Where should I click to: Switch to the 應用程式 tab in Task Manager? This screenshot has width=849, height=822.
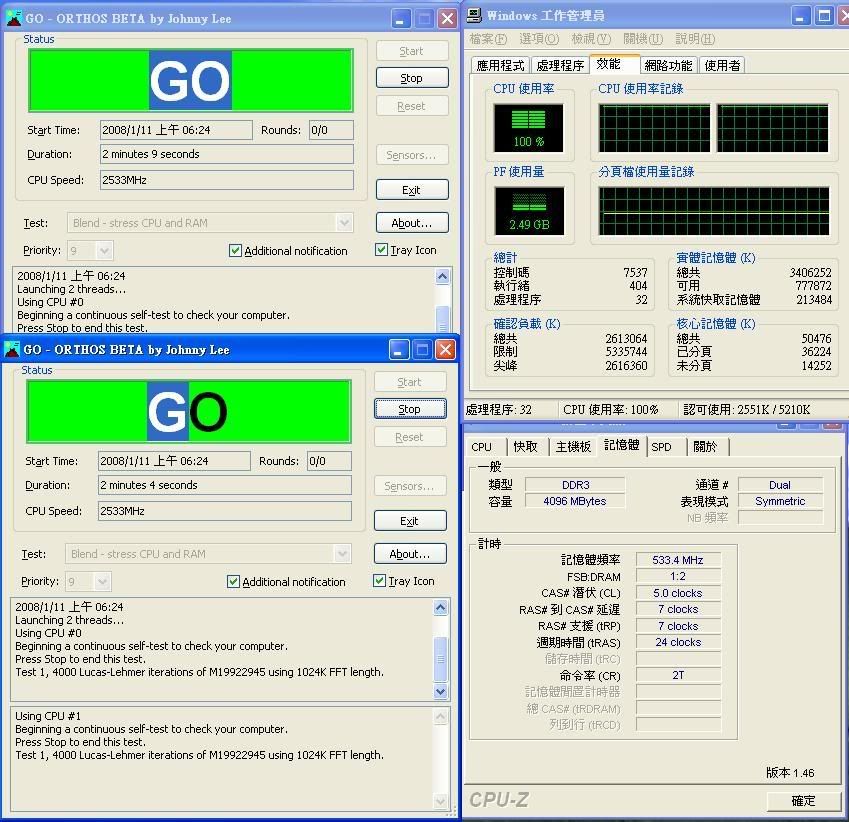pyautogui.click(x=500, y=66)
